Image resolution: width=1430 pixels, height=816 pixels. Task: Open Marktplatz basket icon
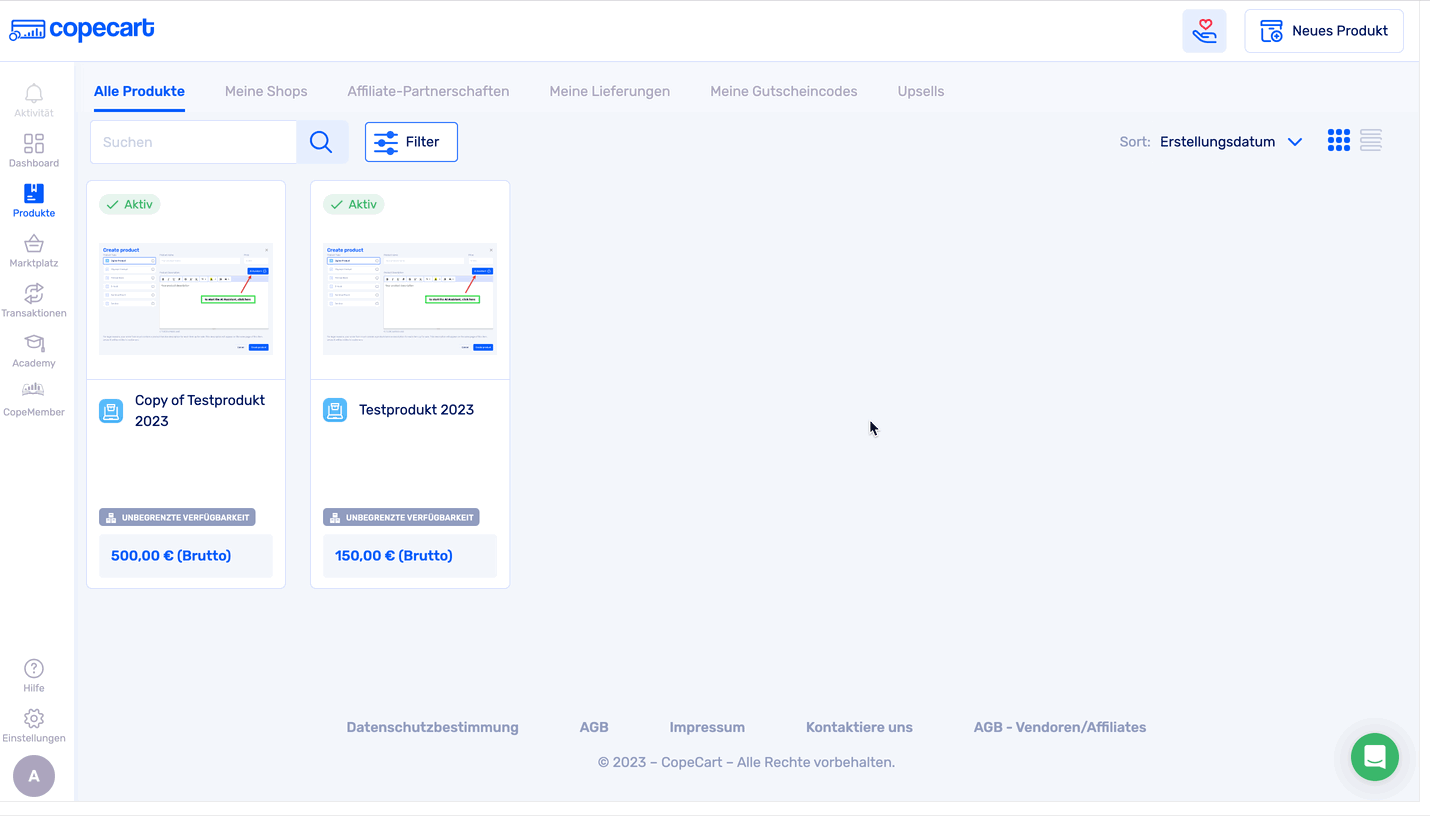coord(34,245)
